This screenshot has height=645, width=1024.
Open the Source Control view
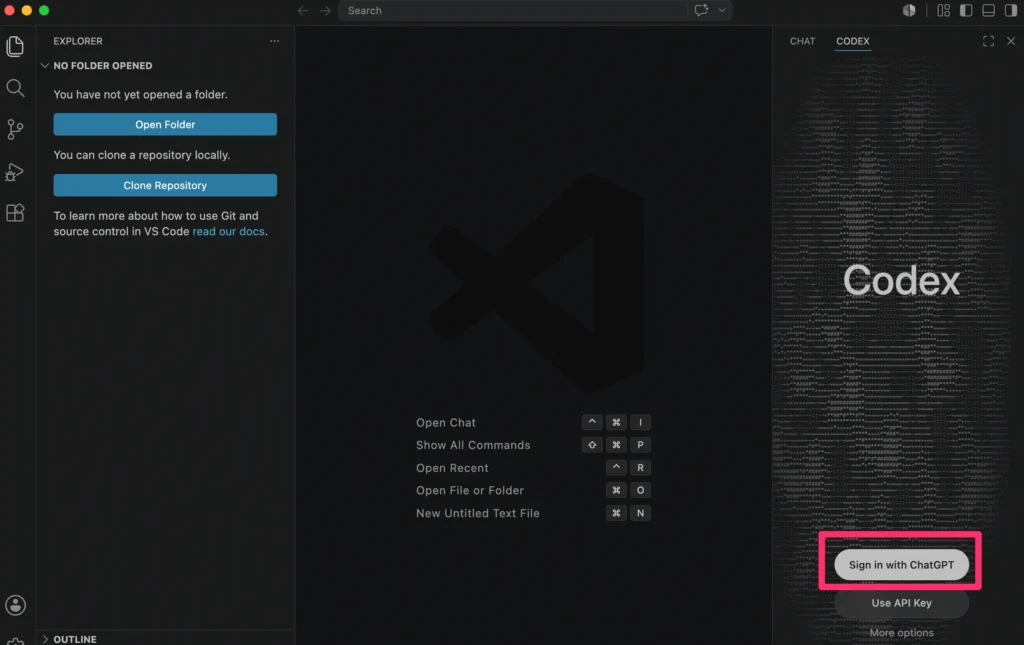pos(15,129)
